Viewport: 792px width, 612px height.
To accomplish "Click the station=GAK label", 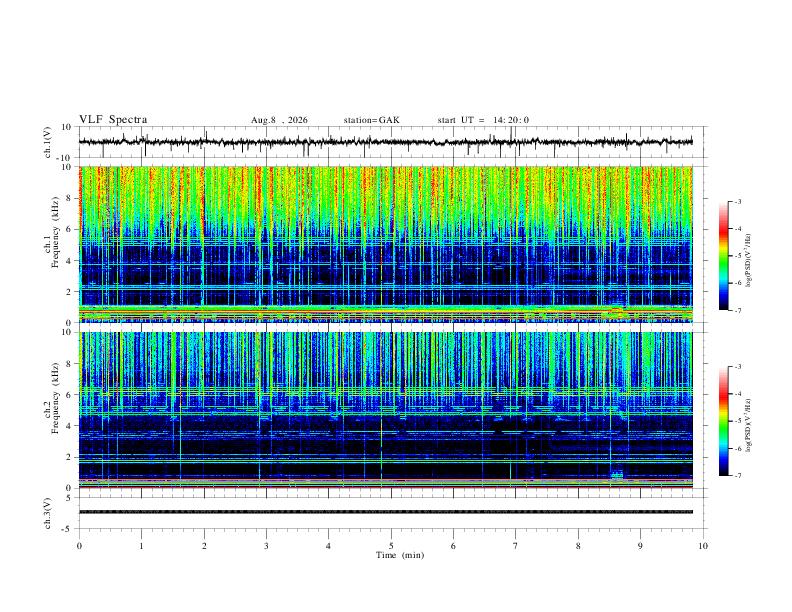I will [x=372, y=120].
